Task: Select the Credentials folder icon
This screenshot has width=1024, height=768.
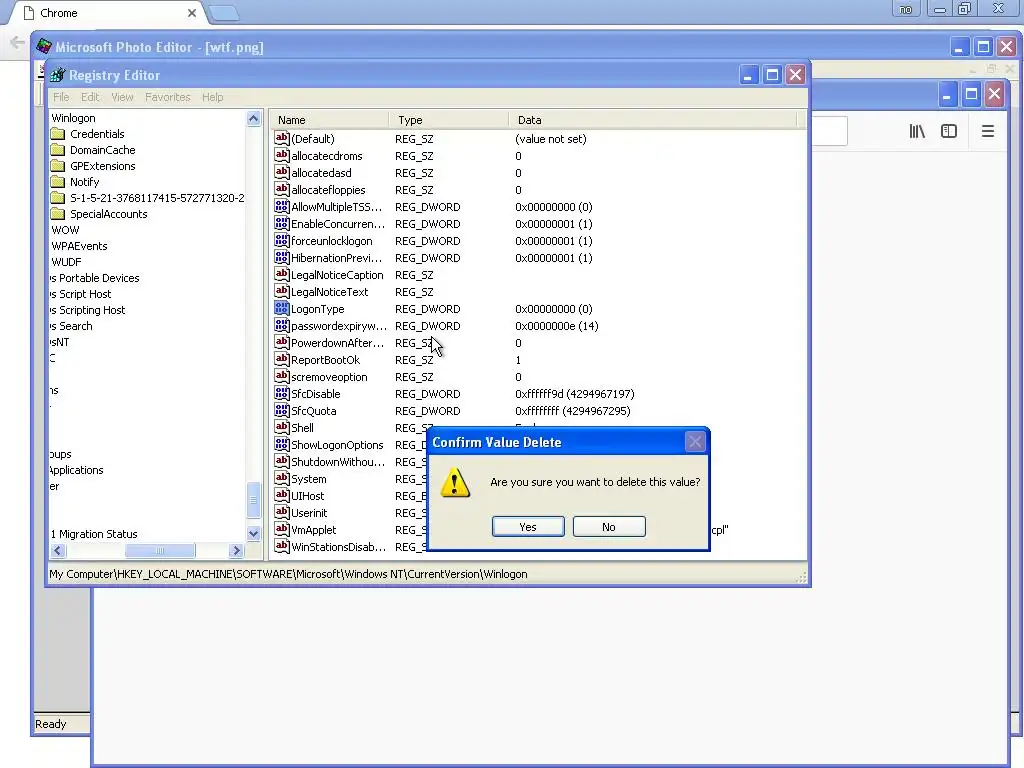Action: tap(58, 134)
